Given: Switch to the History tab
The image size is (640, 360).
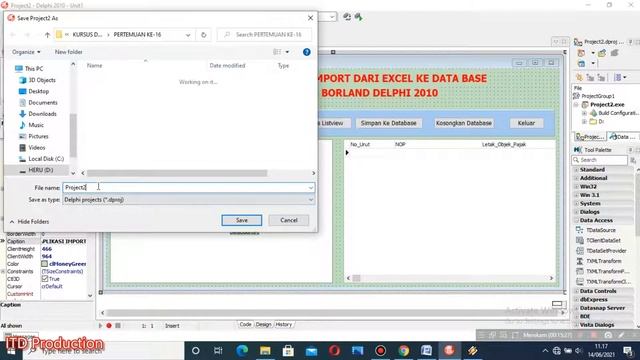Looking at the screenshot, I should click(283, 324).
